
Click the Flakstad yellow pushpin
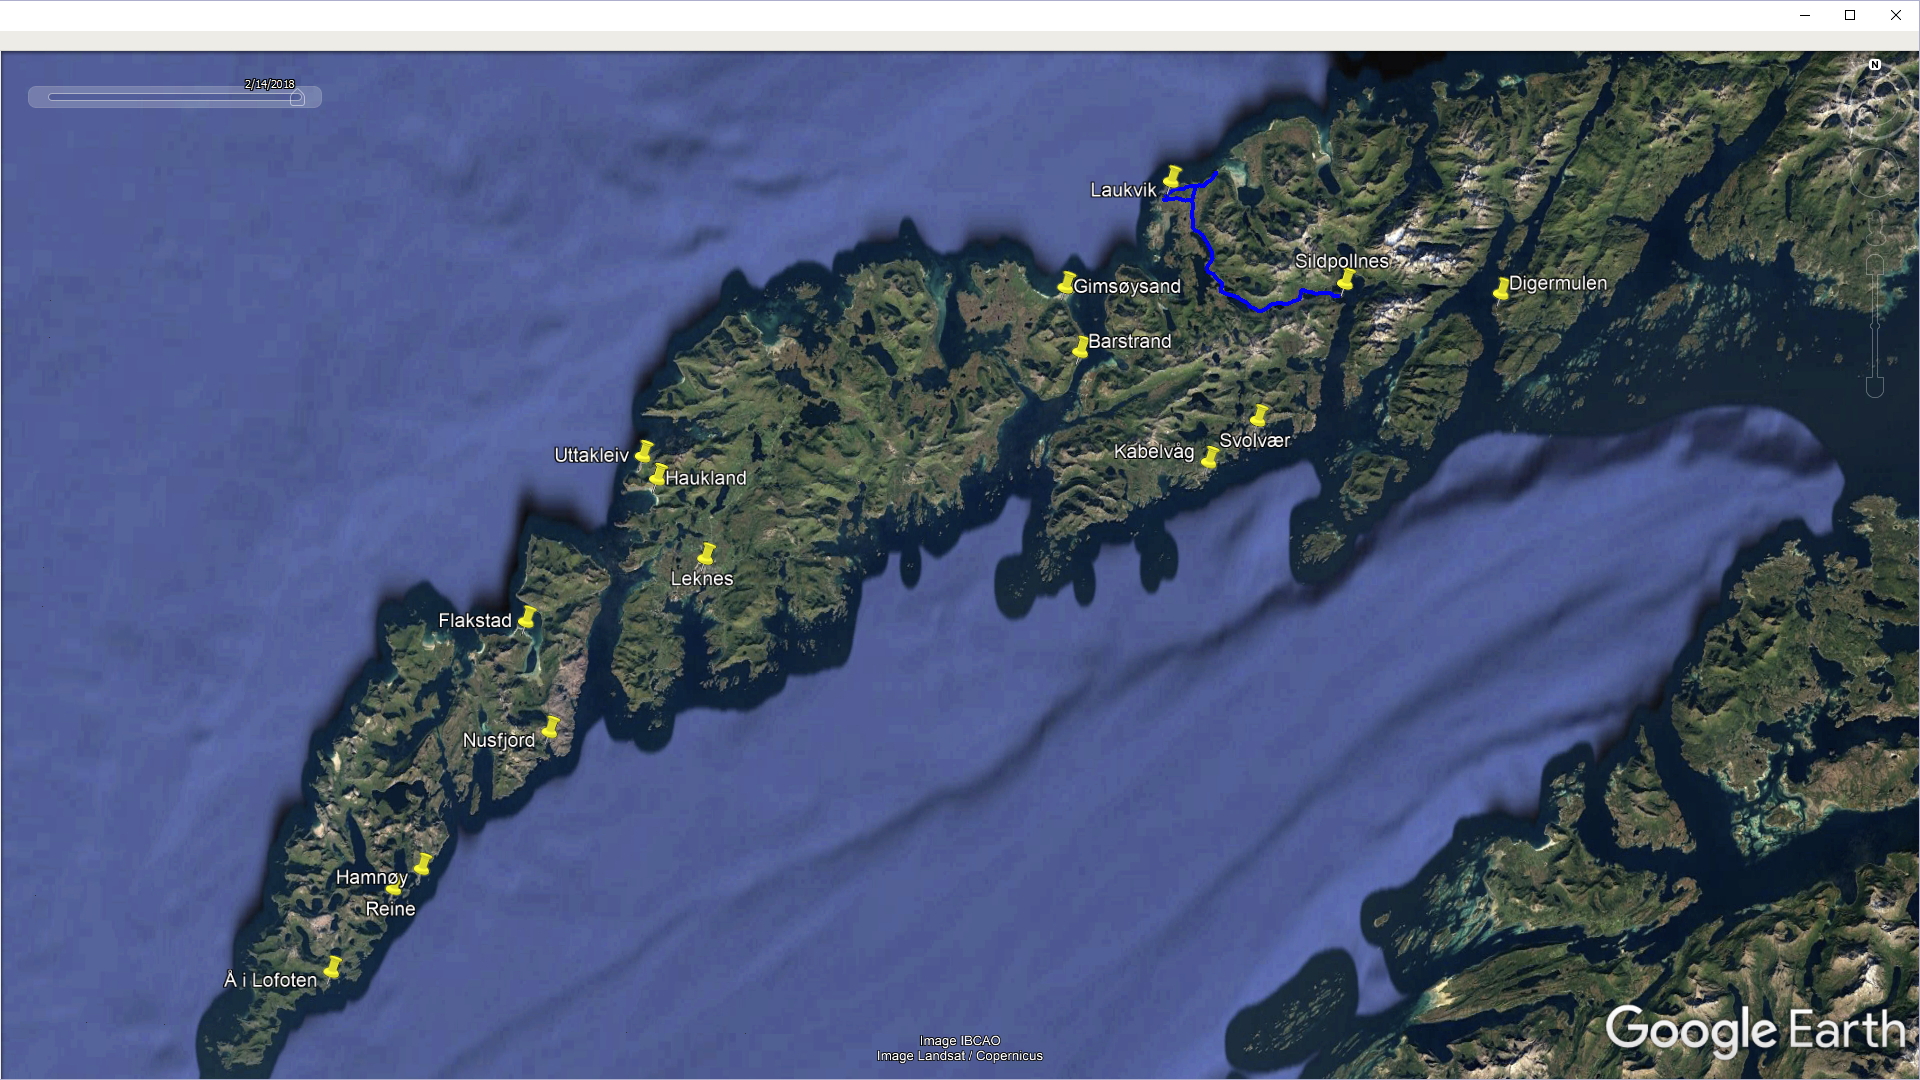(527, 618)
